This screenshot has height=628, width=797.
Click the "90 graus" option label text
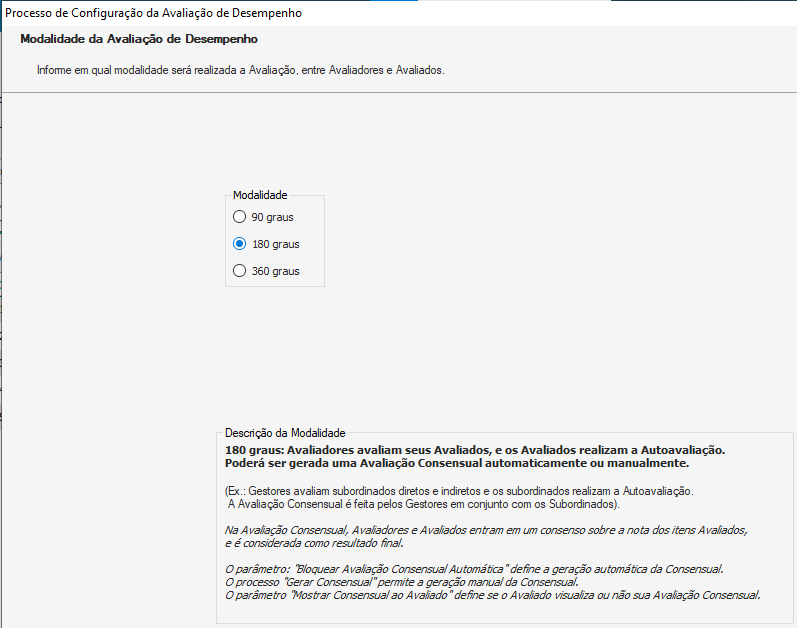click(x=272, y=217)
